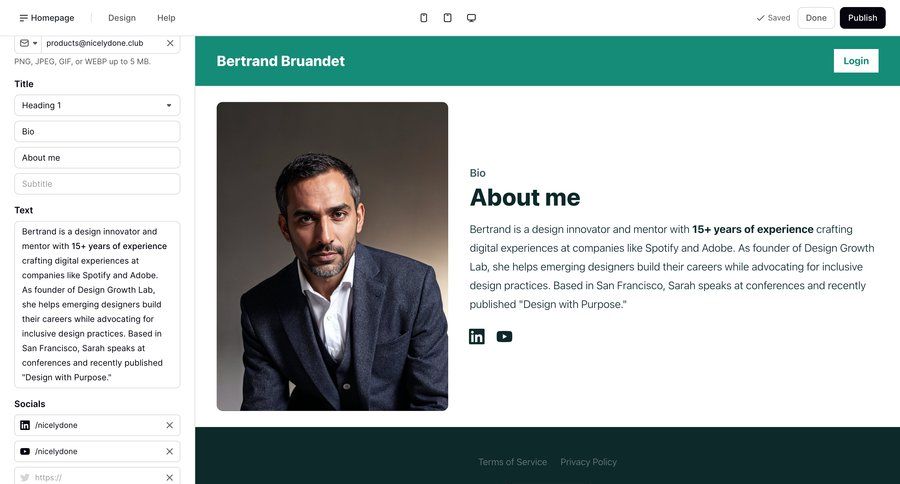The image size is (900, 484).
Task: Remove the YouTube social entry
Action: [x=170, y=451]
